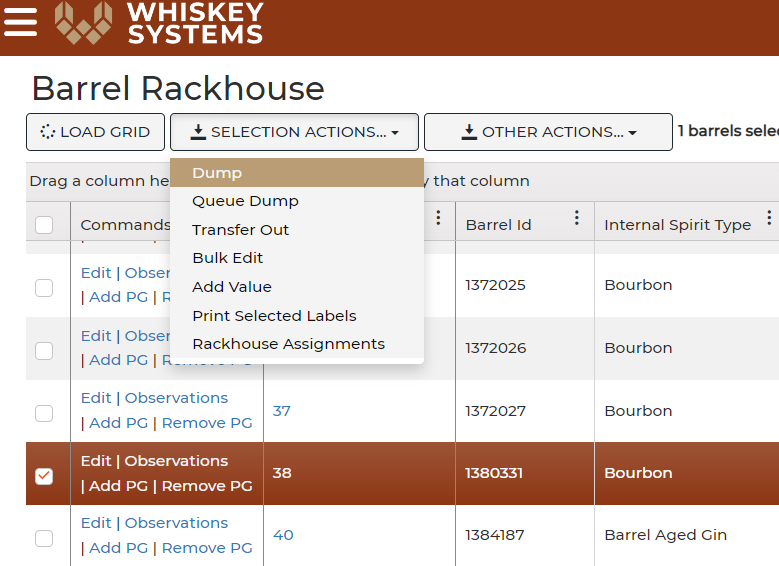Viewport: 779px width, 566px height.
Task: Click the Selection Actions download icon
Action: click(x=198, y=132)
